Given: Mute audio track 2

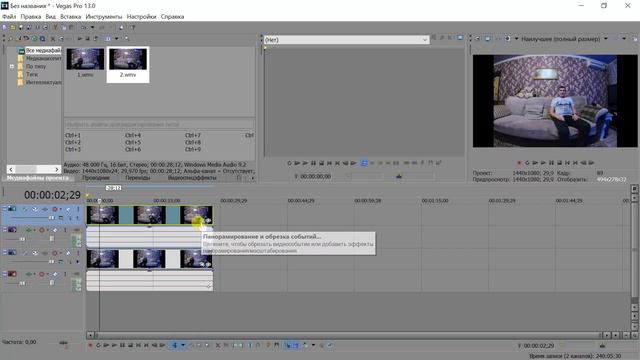Looking at the screenshot, I should click(x=55, y=230).
